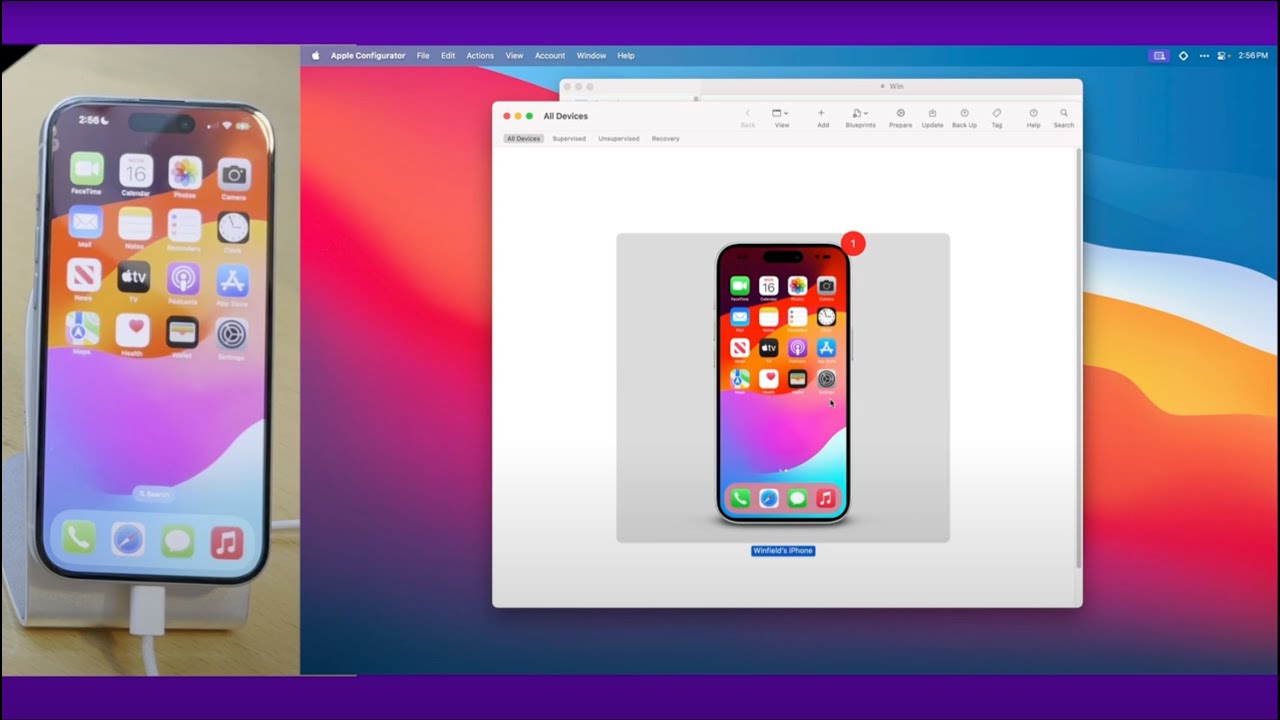
Task: Click the red notification badge on device
Action: [x=853, y=243]
